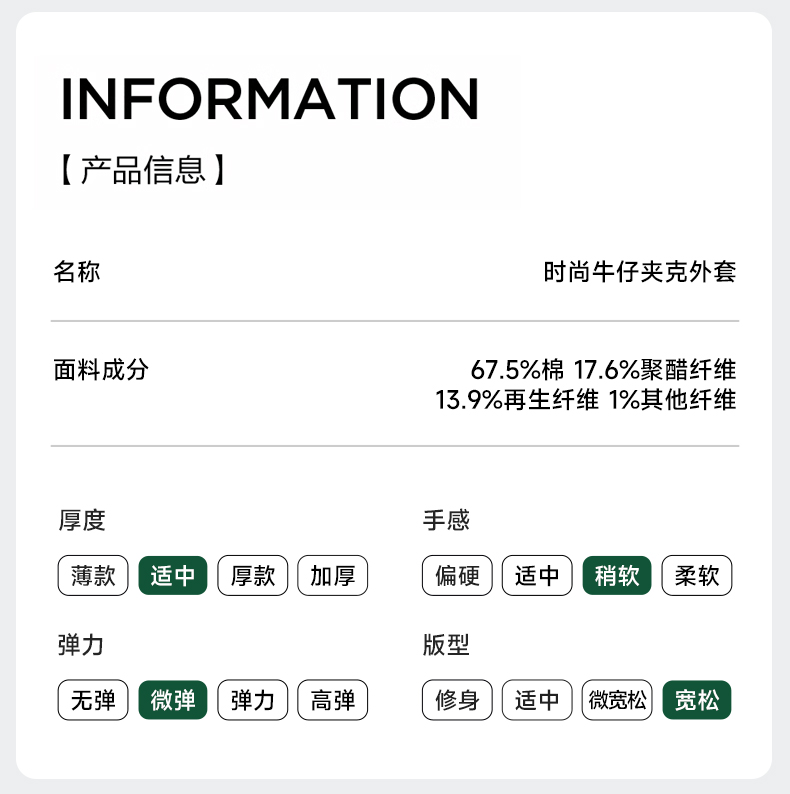Pick the 微宽松 fit option
Screen dimensions: 790x794
(x=617, y=700)
